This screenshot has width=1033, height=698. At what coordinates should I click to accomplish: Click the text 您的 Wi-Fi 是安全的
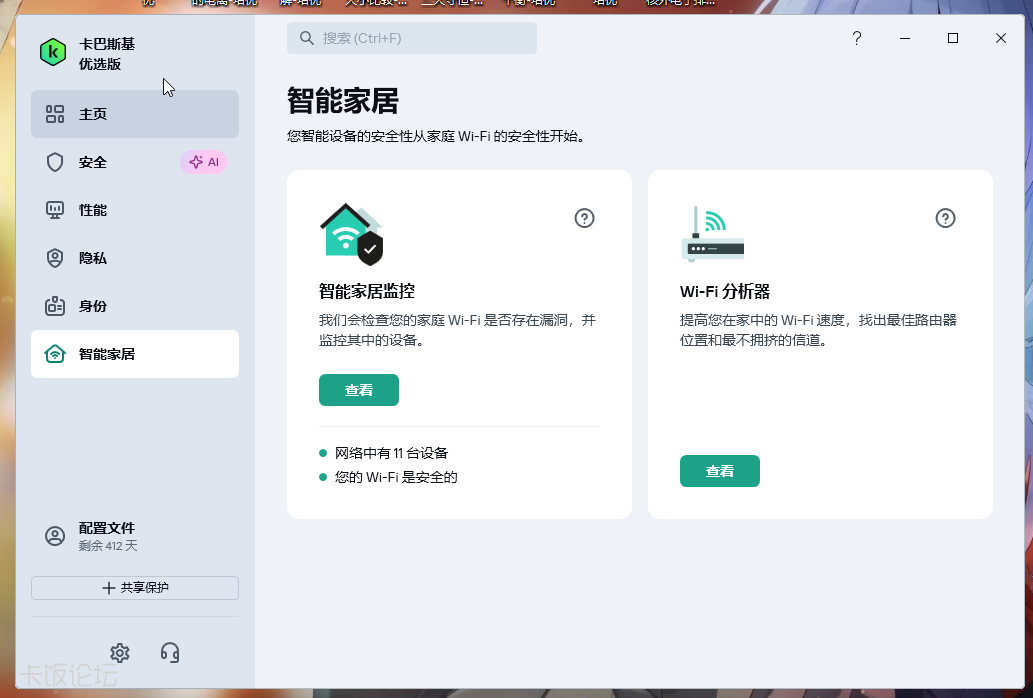tap(396, 477)
